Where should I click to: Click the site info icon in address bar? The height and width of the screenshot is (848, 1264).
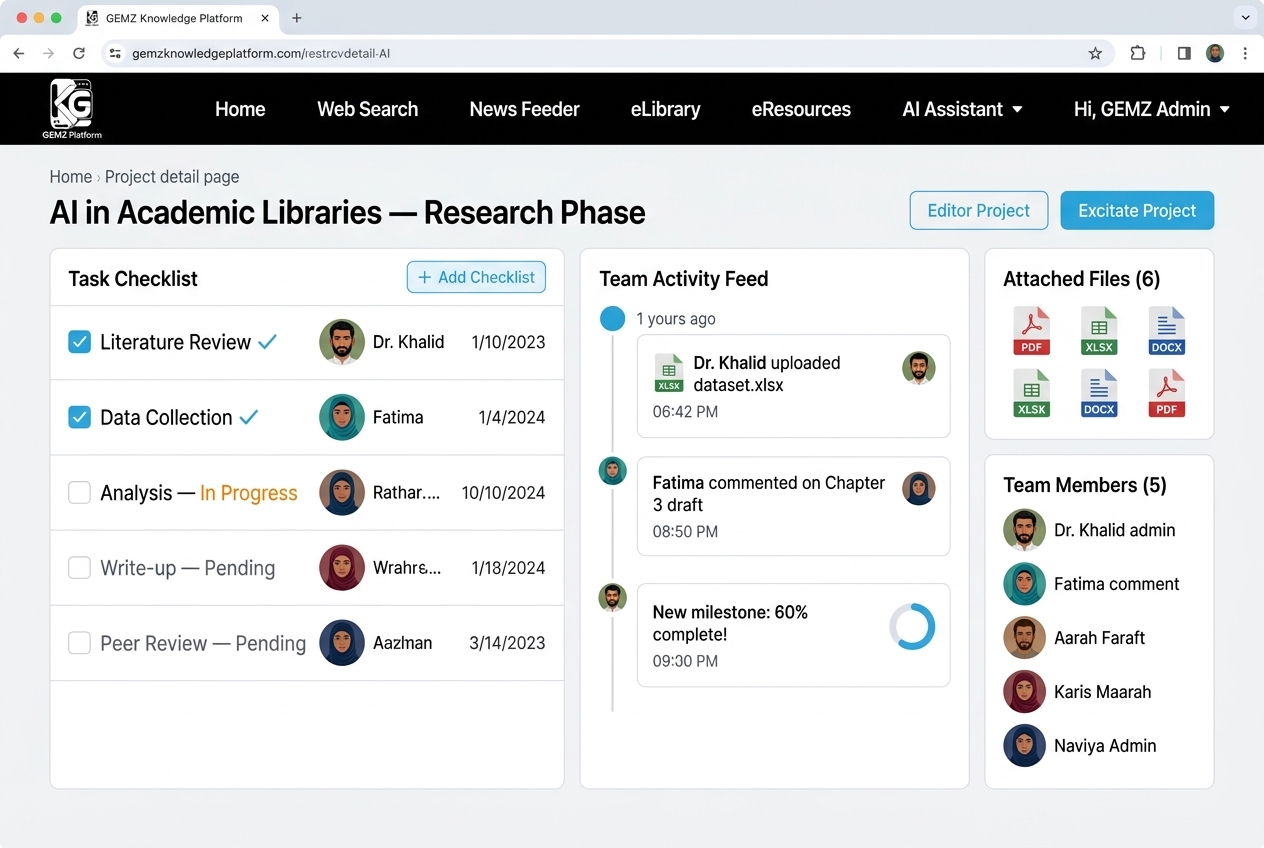point(115,53)
